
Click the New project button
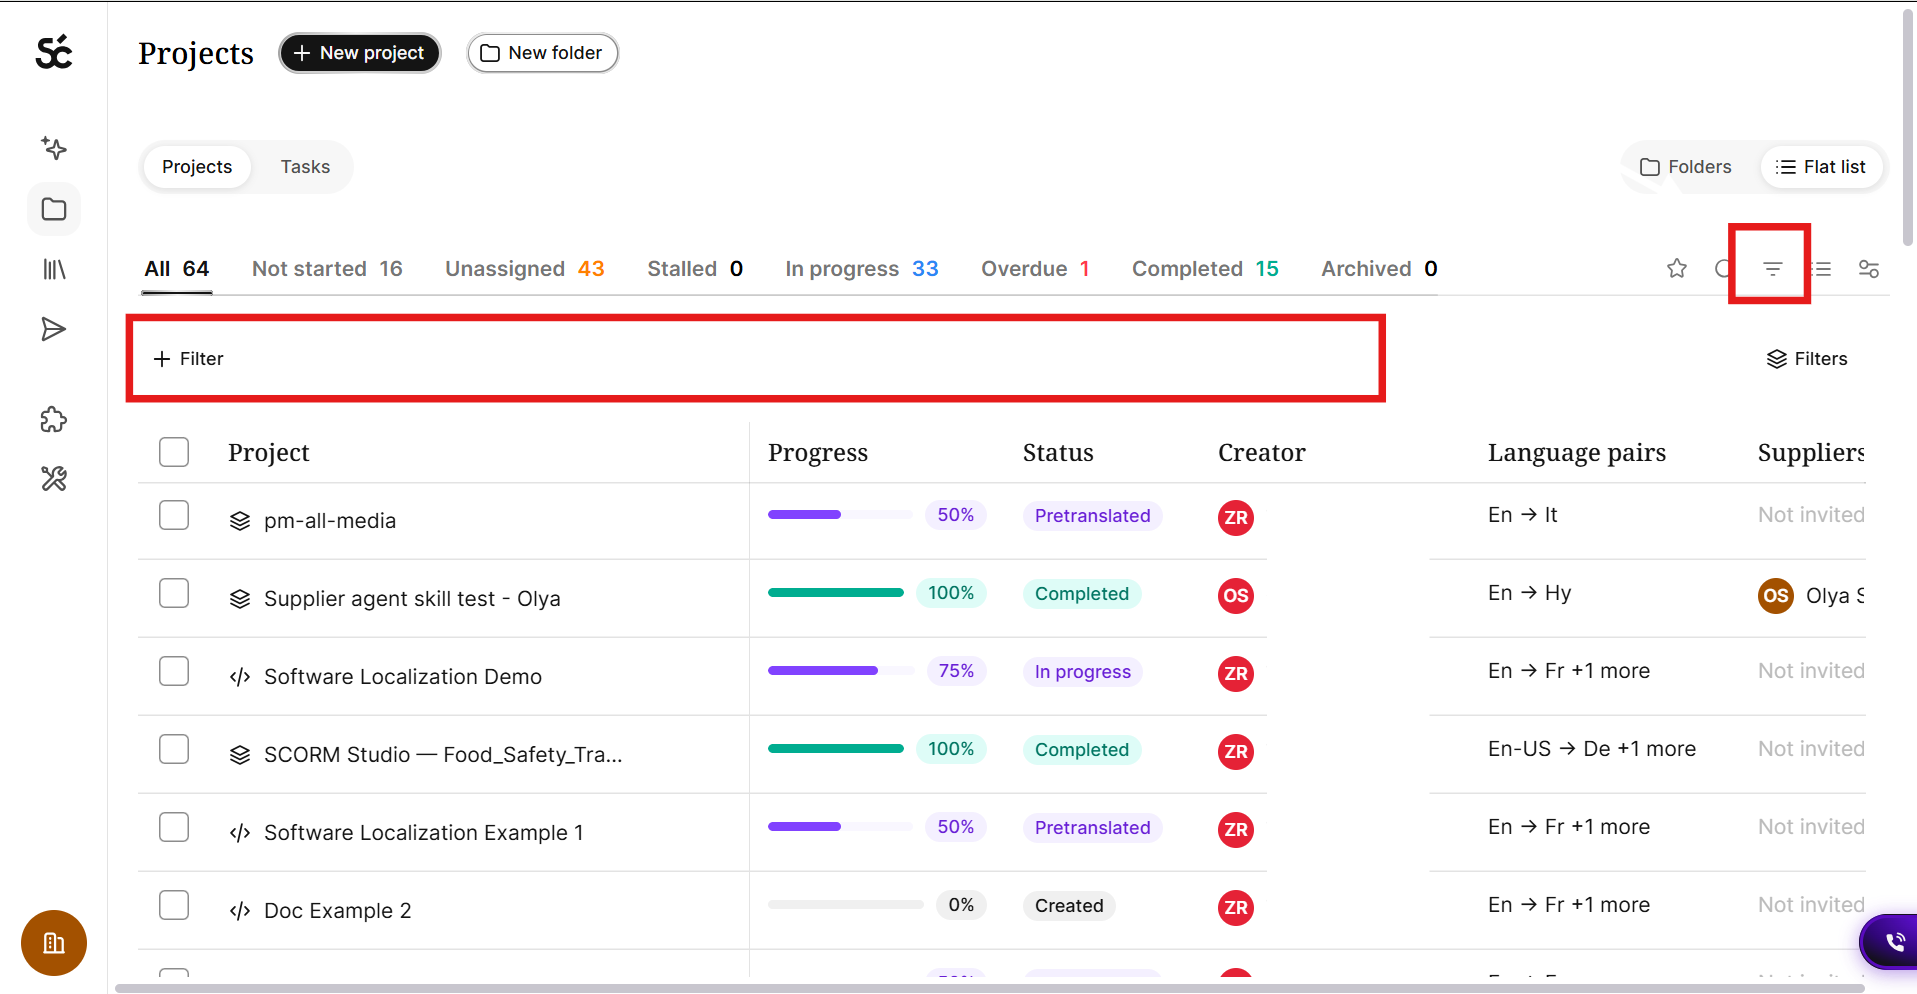360,53
